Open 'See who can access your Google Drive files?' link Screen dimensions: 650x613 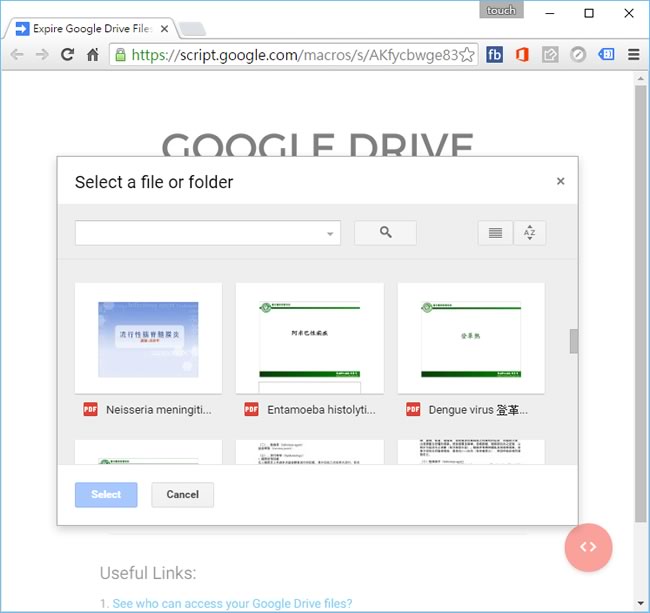[232, 603]
